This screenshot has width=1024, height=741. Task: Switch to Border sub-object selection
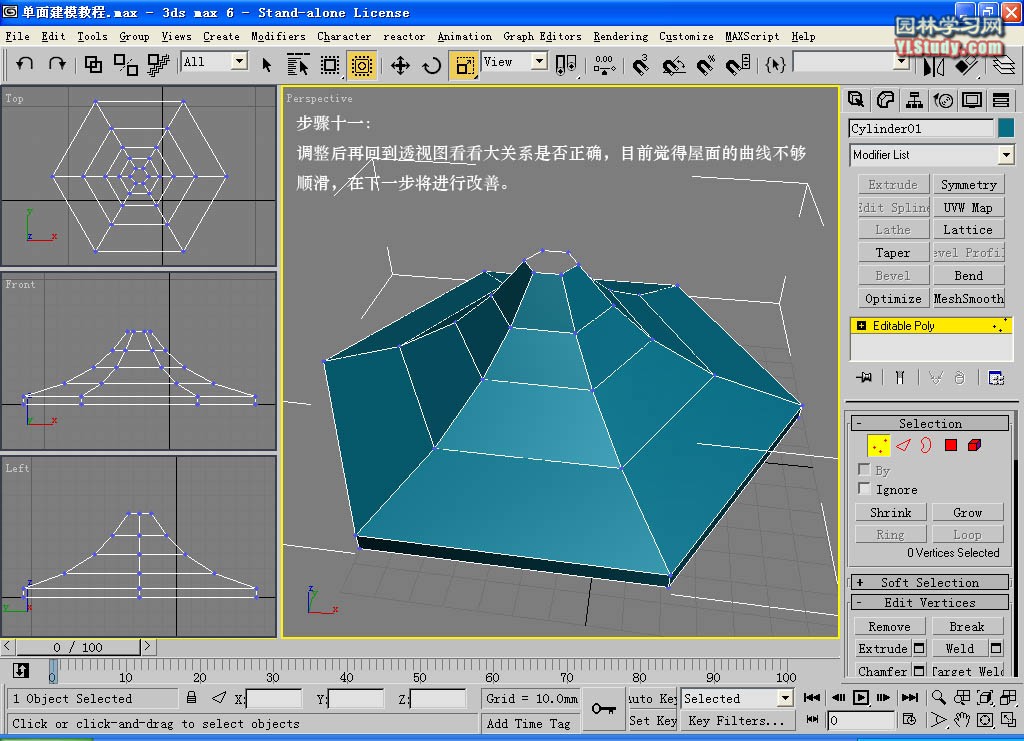coord(926,445)
